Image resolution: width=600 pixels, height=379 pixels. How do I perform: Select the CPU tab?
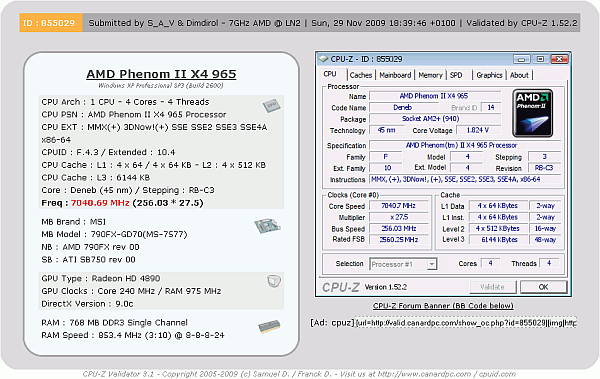pos(330,74)
